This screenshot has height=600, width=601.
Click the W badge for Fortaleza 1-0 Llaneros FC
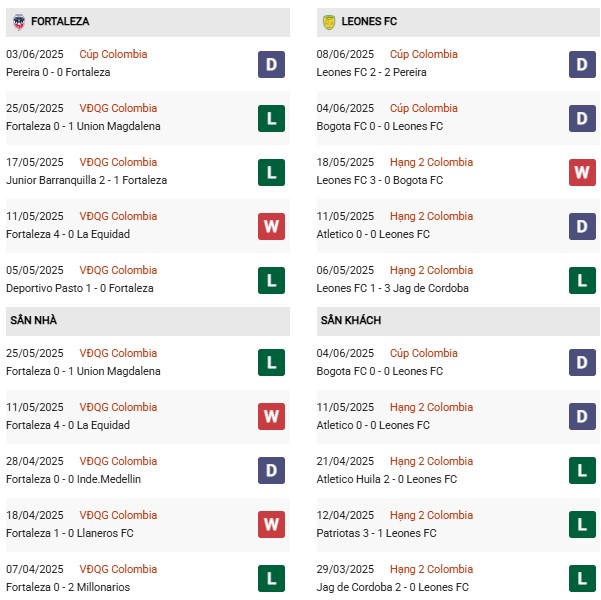pos(271,524)
